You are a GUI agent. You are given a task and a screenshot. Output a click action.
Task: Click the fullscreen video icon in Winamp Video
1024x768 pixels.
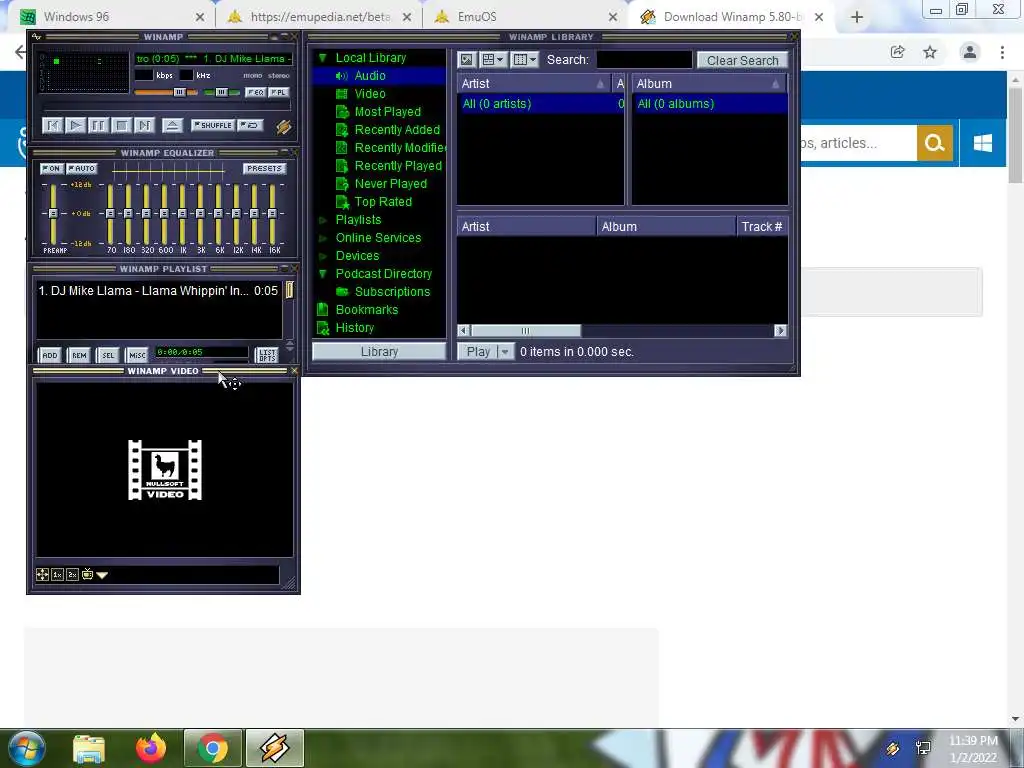pyautogui.click(x=42, y=575)
